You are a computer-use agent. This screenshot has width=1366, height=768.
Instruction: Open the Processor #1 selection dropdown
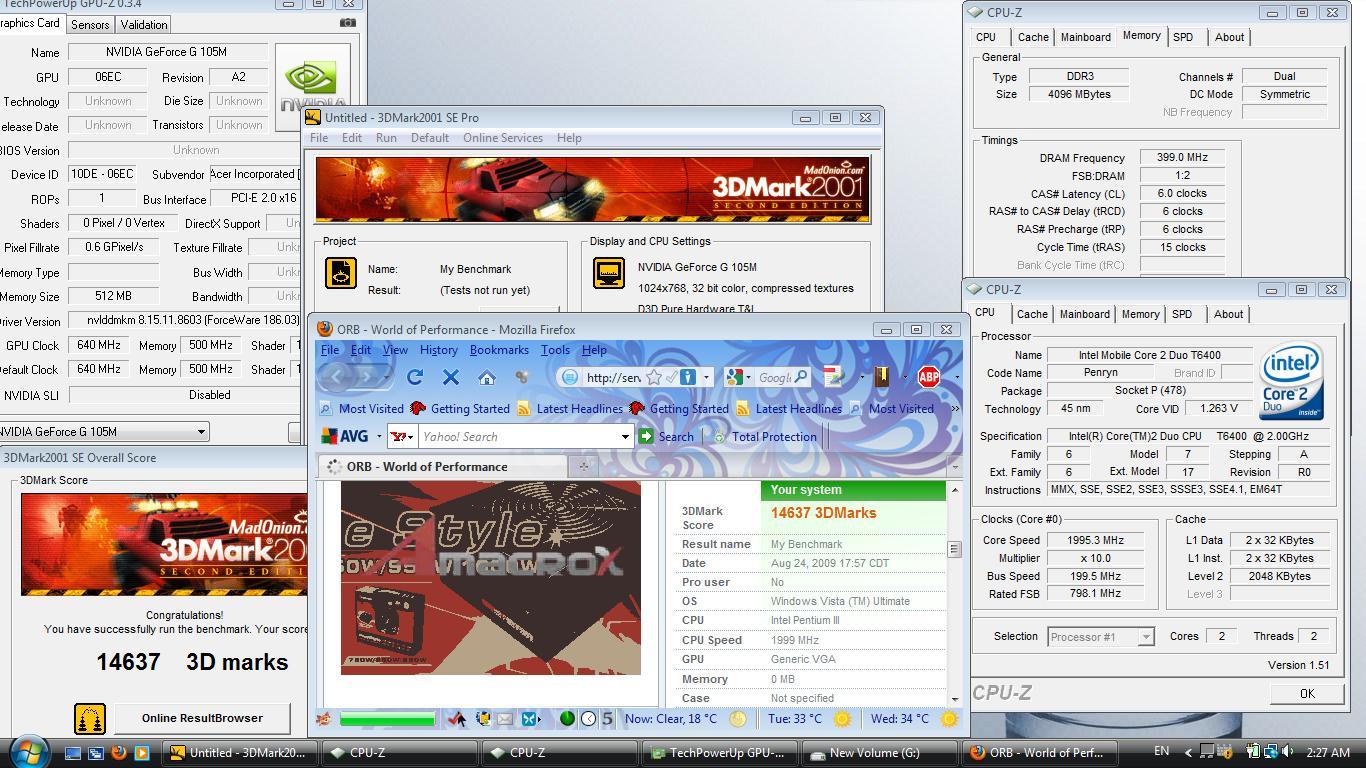tap(1146, 636)
